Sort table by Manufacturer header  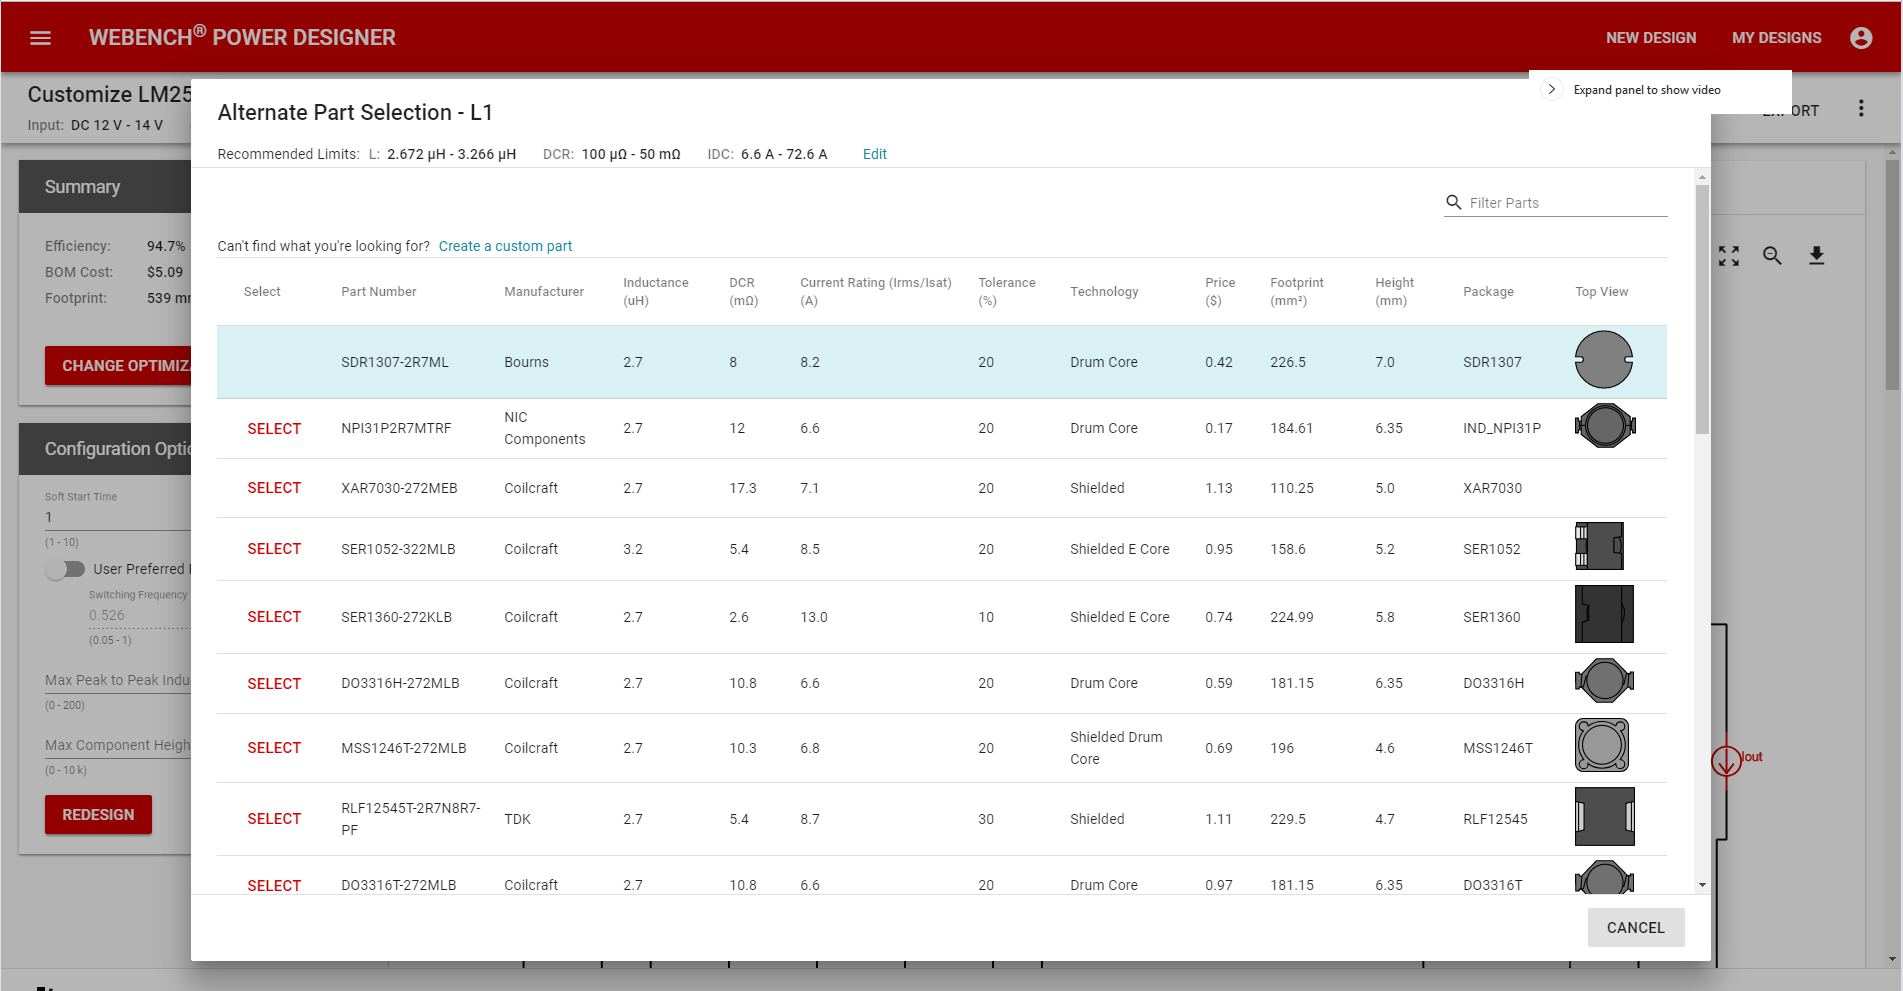(x=544, y=292)
